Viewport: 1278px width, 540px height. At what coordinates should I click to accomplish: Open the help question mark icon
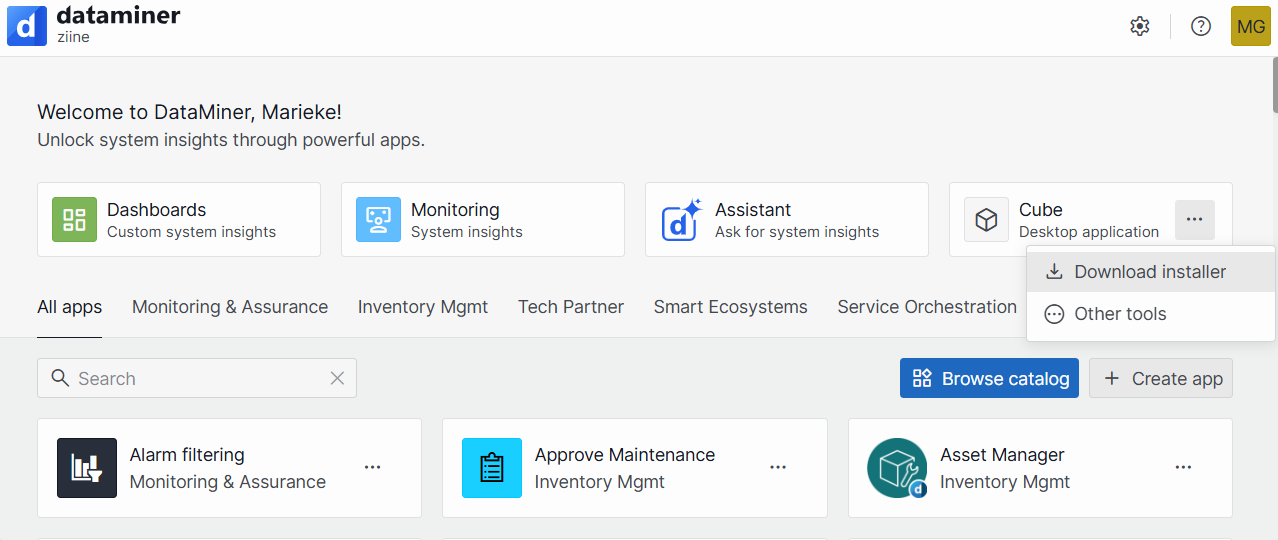1201,26
